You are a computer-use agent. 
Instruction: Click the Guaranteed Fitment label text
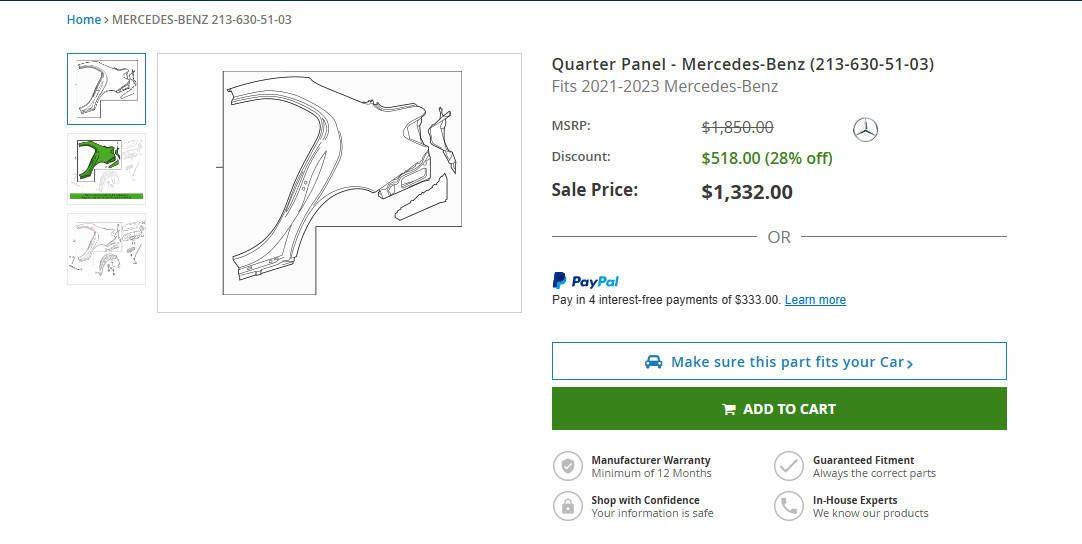tap(863, 460)
